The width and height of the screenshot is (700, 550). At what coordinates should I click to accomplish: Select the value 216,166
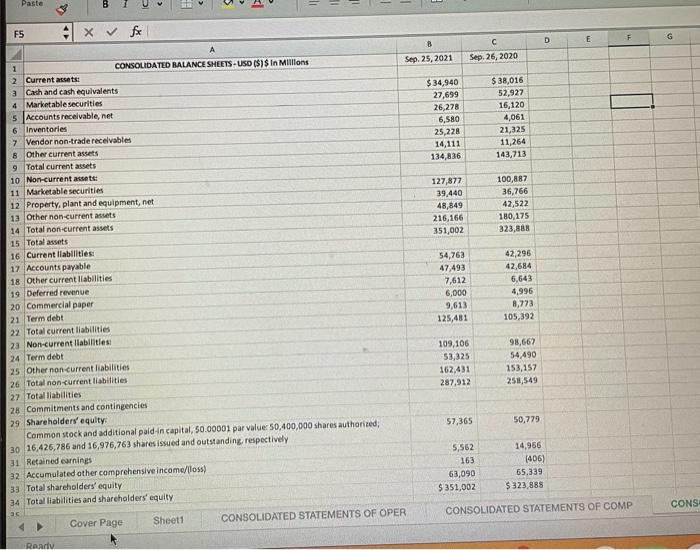pyautogui.click(x=448, y=218)
